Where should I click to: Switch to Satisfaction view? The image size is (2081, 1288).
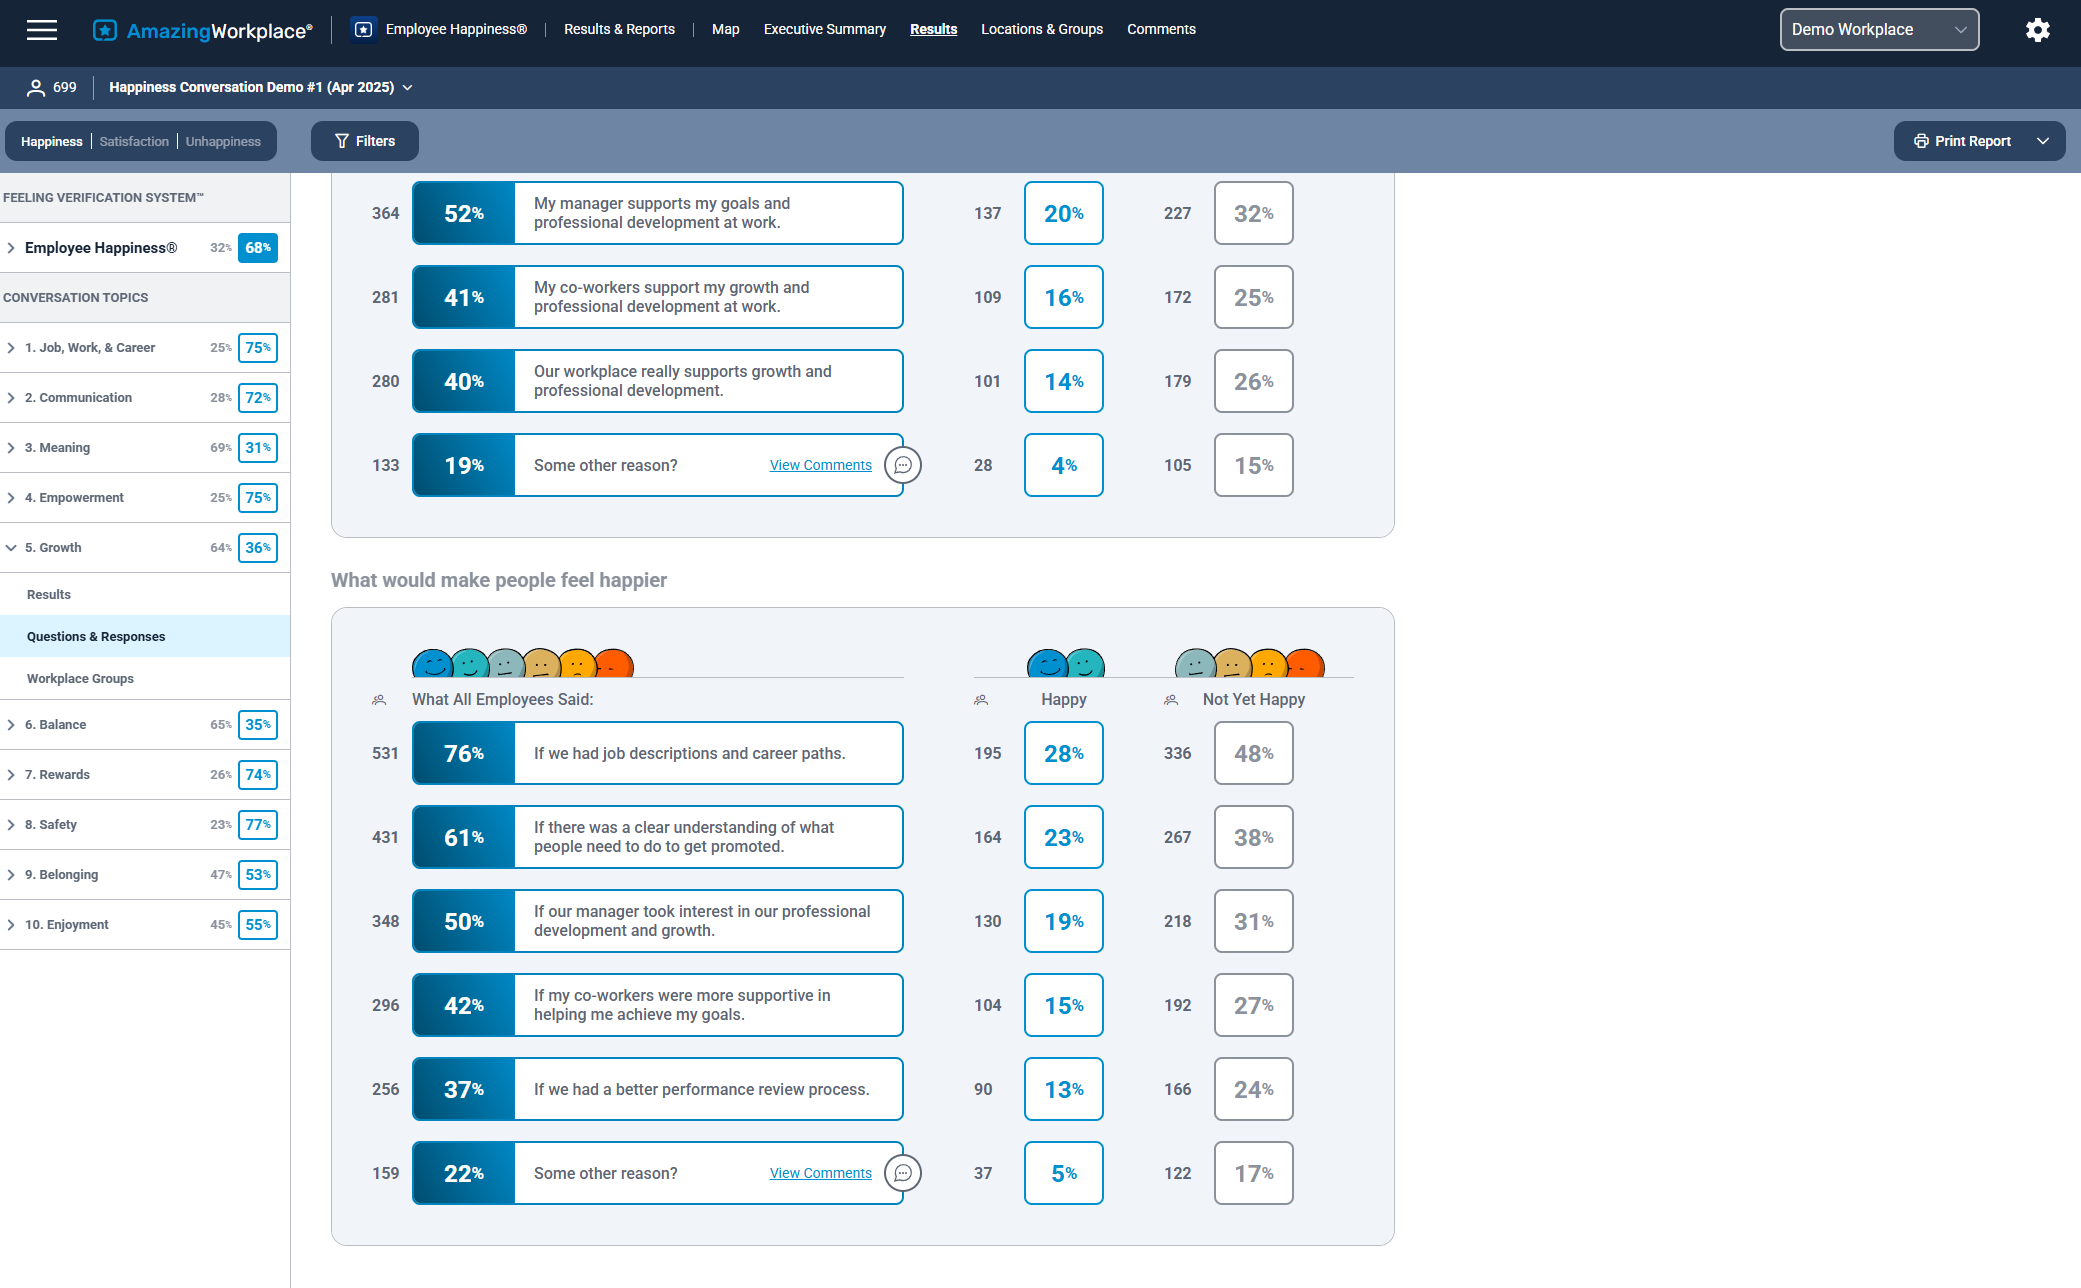[134, 142]
